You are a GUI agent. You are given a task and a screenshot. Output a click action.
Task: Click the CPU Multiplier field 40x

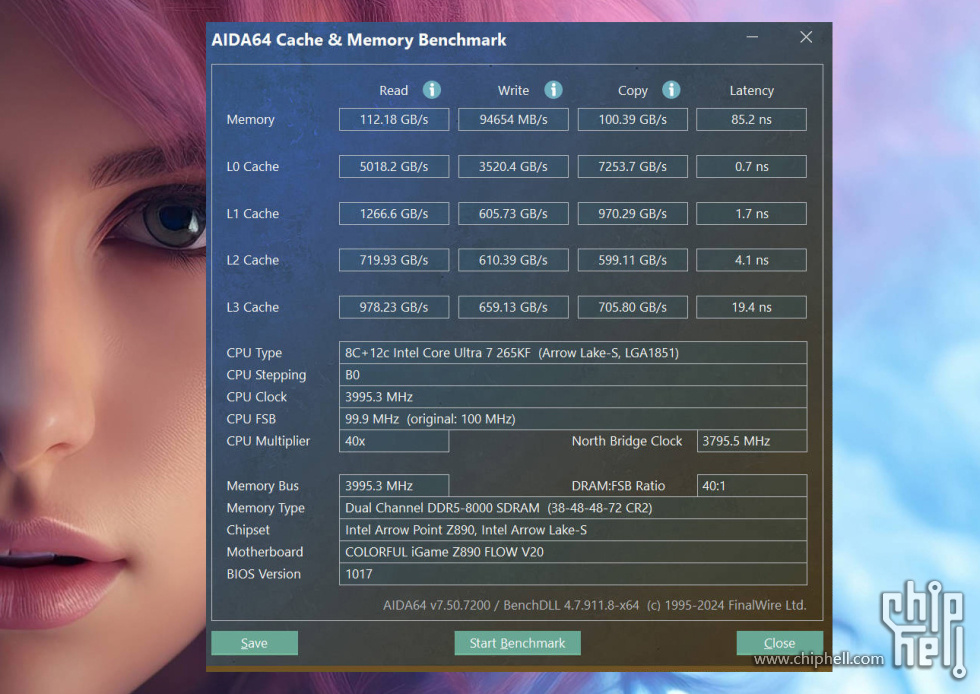pyautogui.click(x=394, y=441)
